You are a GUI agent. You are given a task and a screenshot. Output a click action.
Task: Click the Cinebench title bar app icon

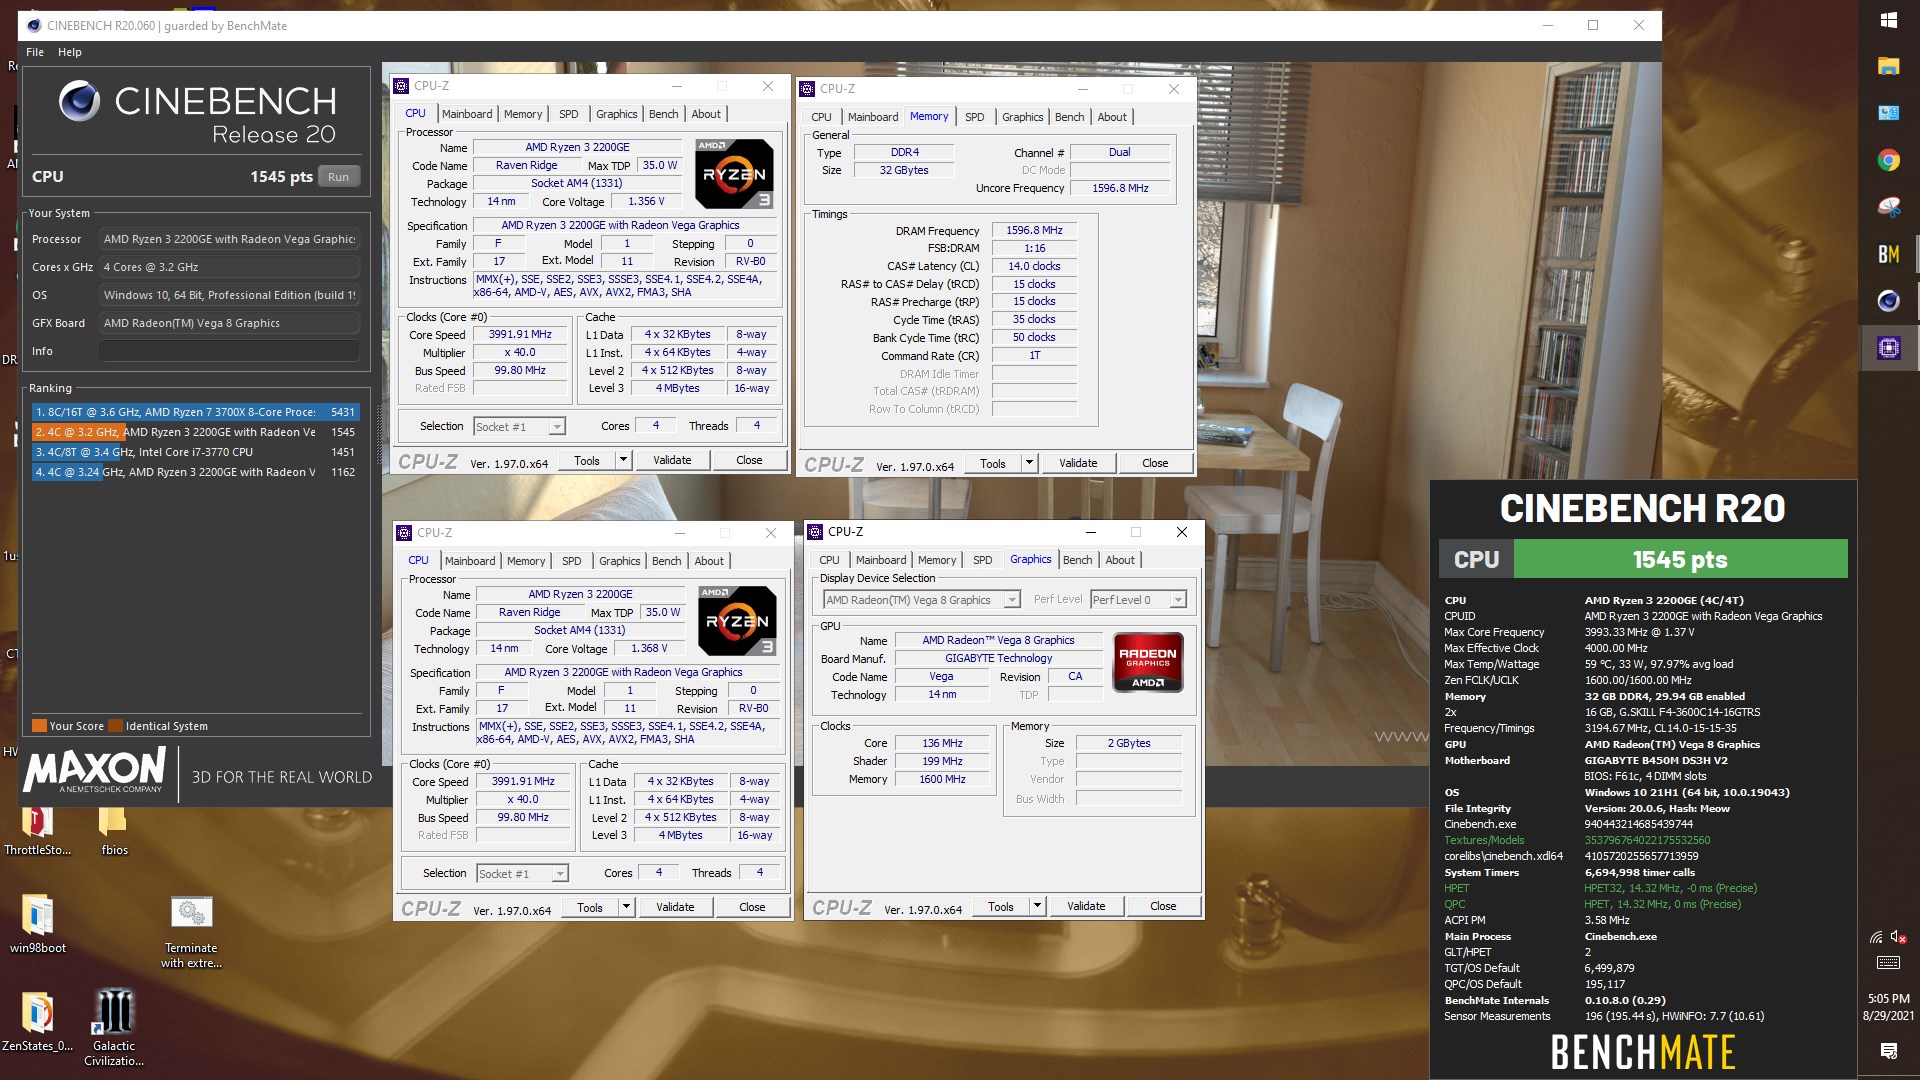tap(34, 26)
